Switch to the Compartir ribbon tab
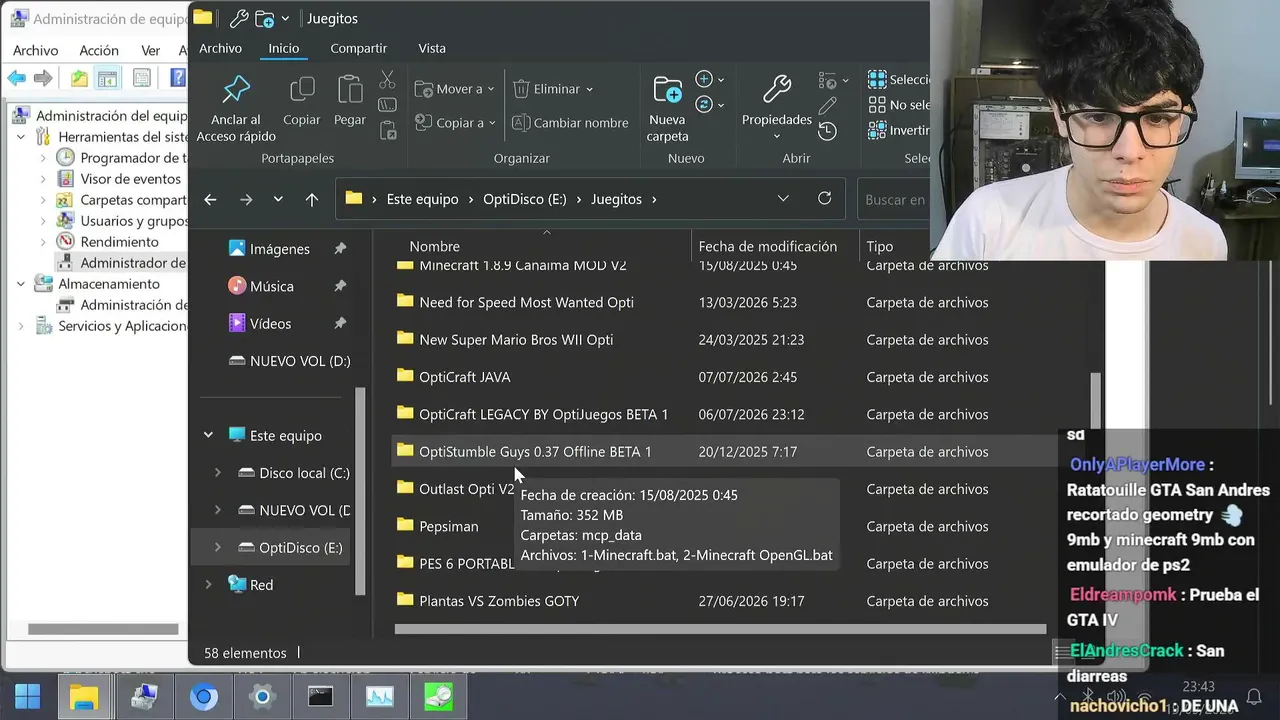Viewport: 1280px width, 720px height. 358,48
